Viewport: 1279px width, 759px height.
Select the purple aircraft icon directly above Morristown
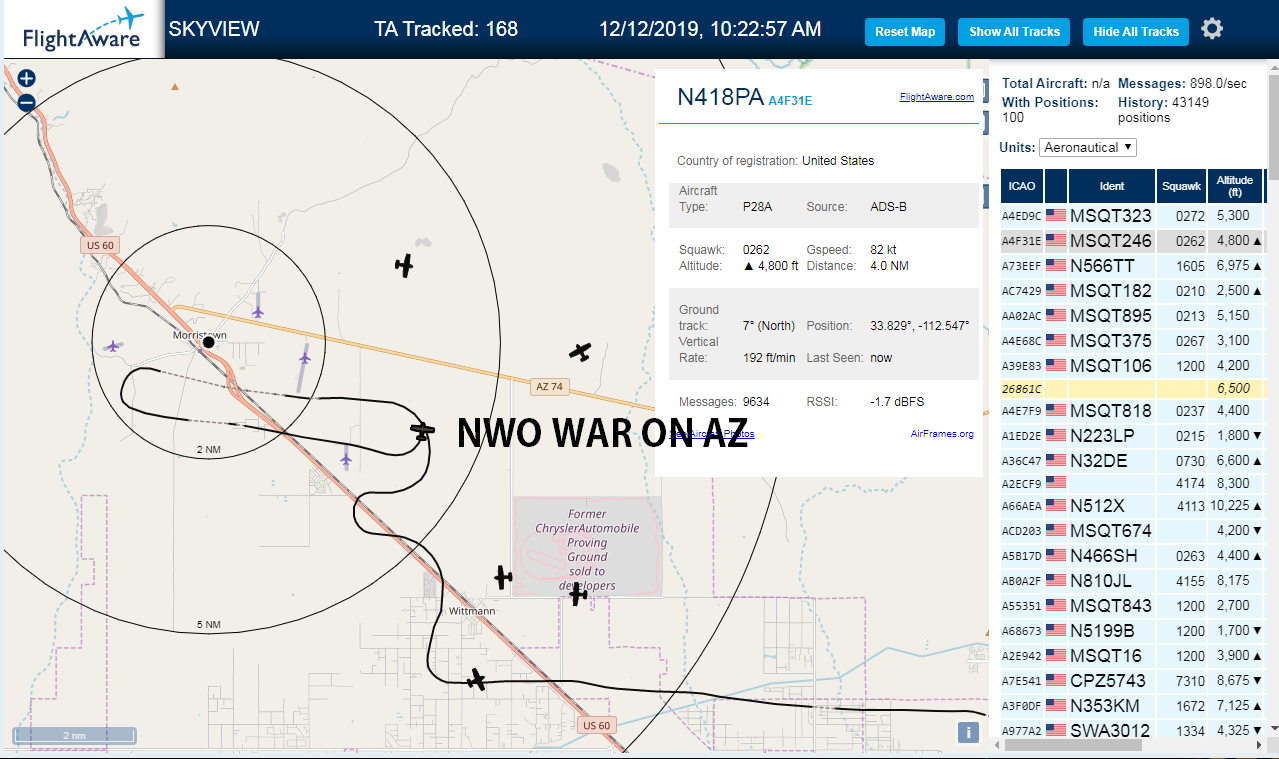tap(258, 312)
